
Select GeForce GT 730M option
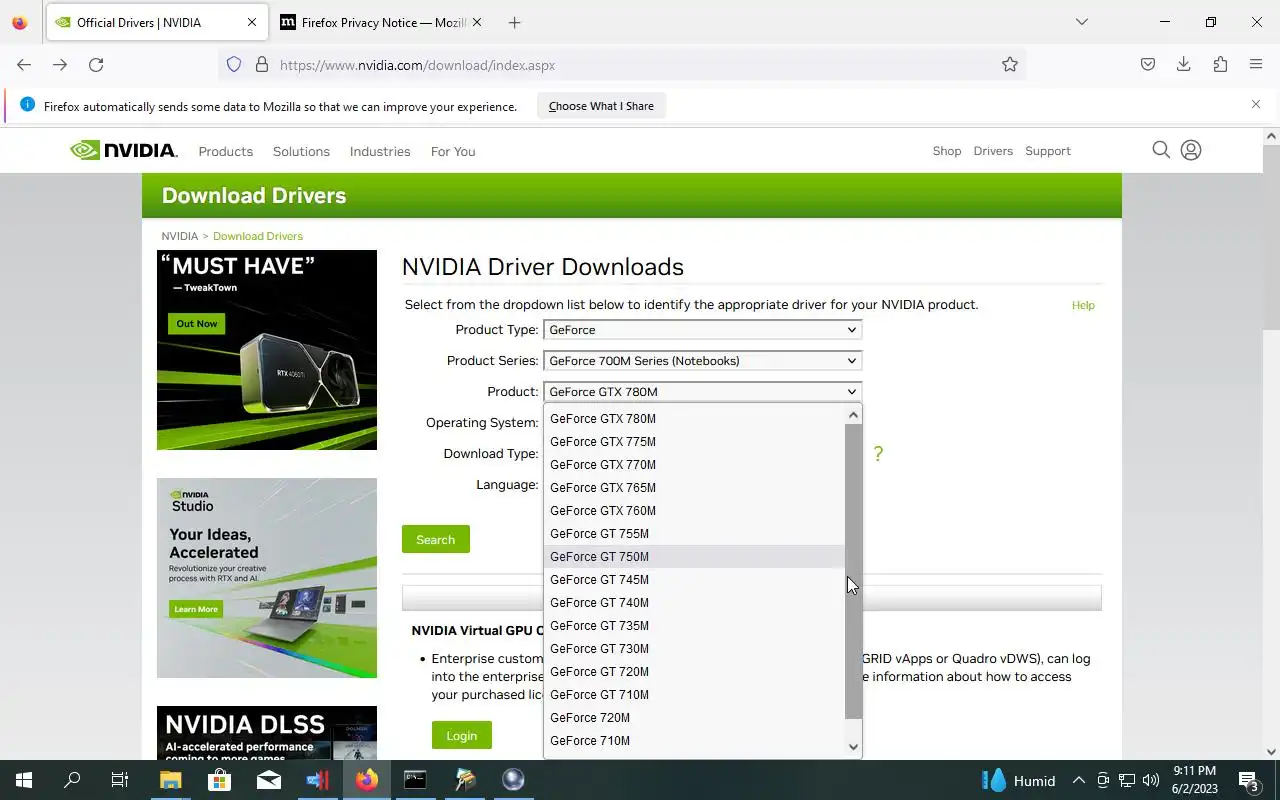[x=694, y=649]
